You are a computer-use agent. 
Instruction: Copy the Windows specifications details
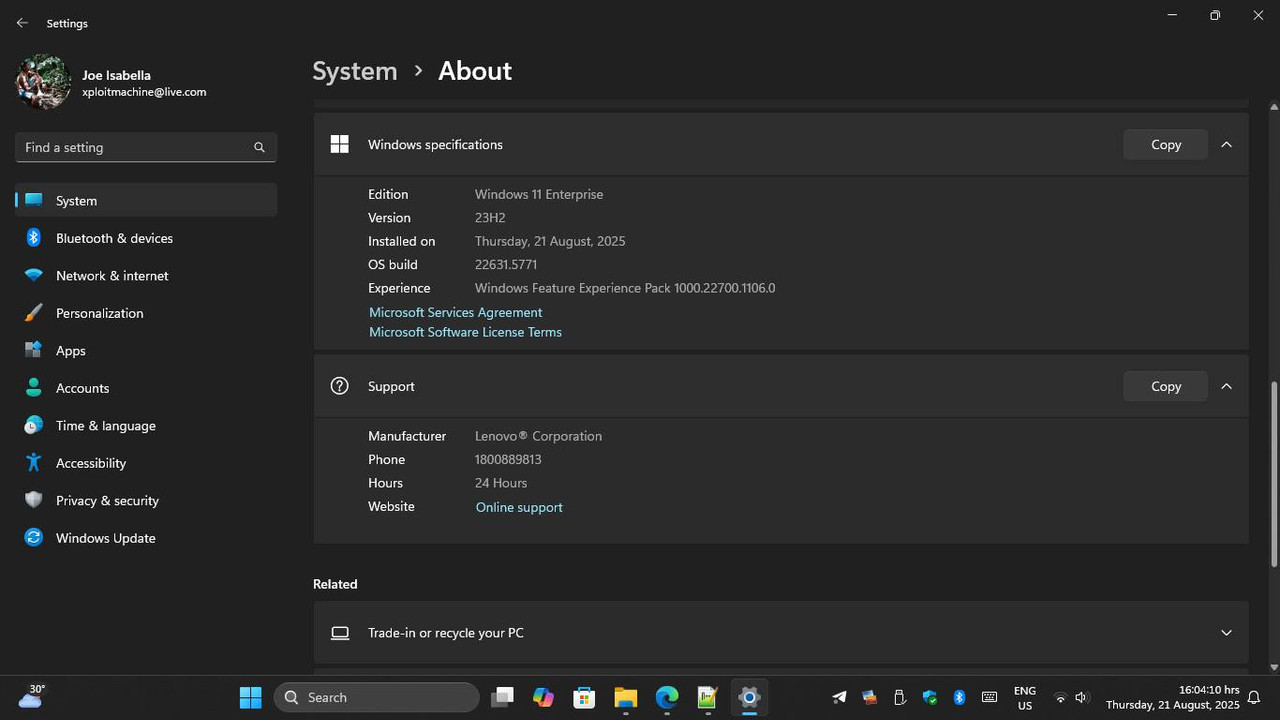tap(1165, 145)
